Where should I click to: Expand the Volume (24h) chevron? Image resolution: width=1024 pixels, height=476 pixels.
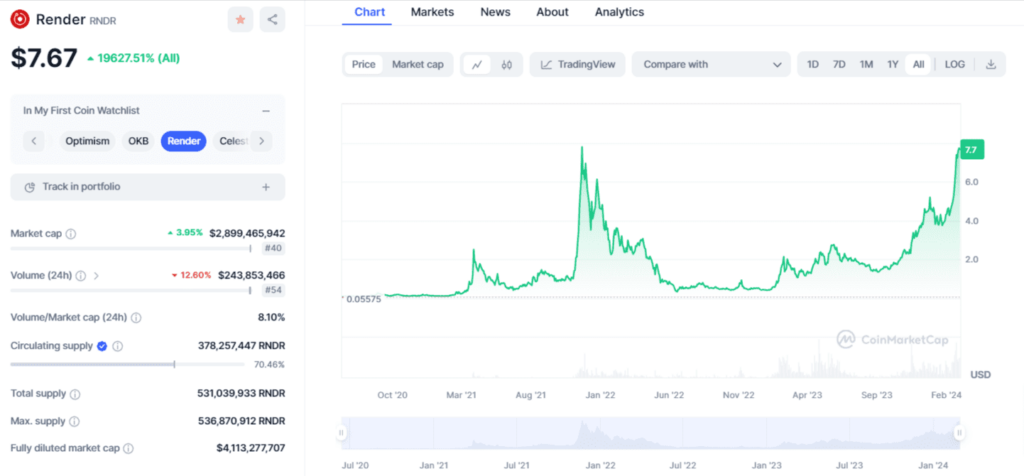click(x=96, y=275)
